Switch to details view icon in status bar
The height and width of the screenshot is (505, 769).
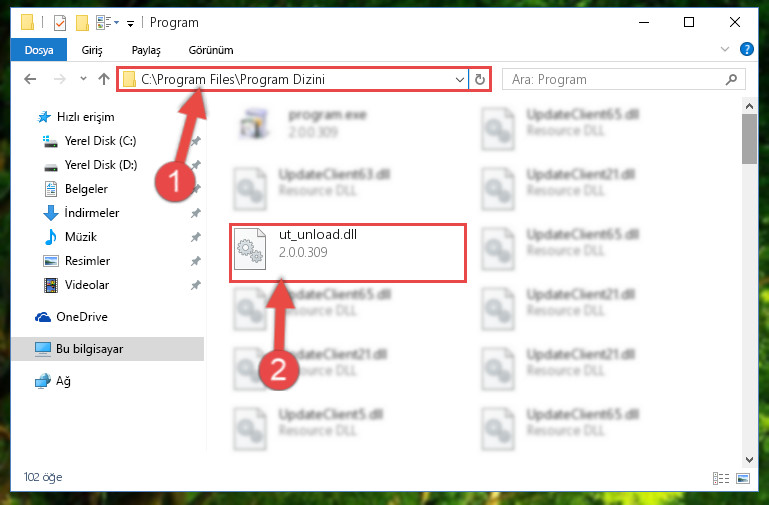720,478
